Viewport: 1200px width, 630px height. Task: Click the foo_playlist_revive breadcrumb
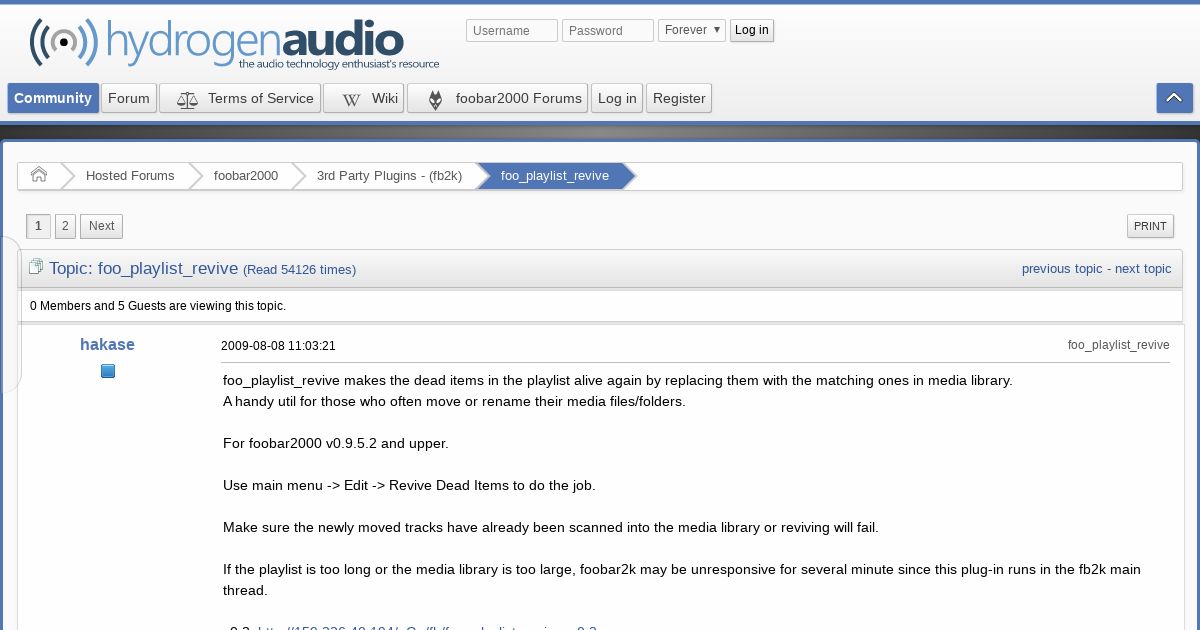(555, 176)
